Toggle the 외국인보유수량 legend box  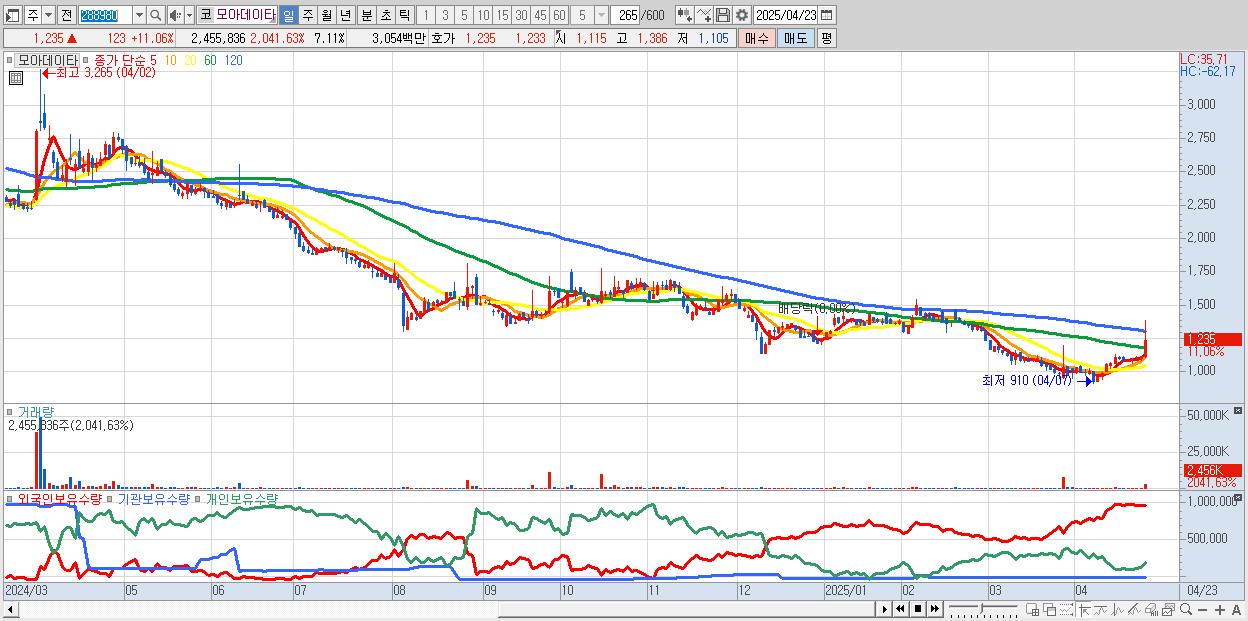pos(11,498)
